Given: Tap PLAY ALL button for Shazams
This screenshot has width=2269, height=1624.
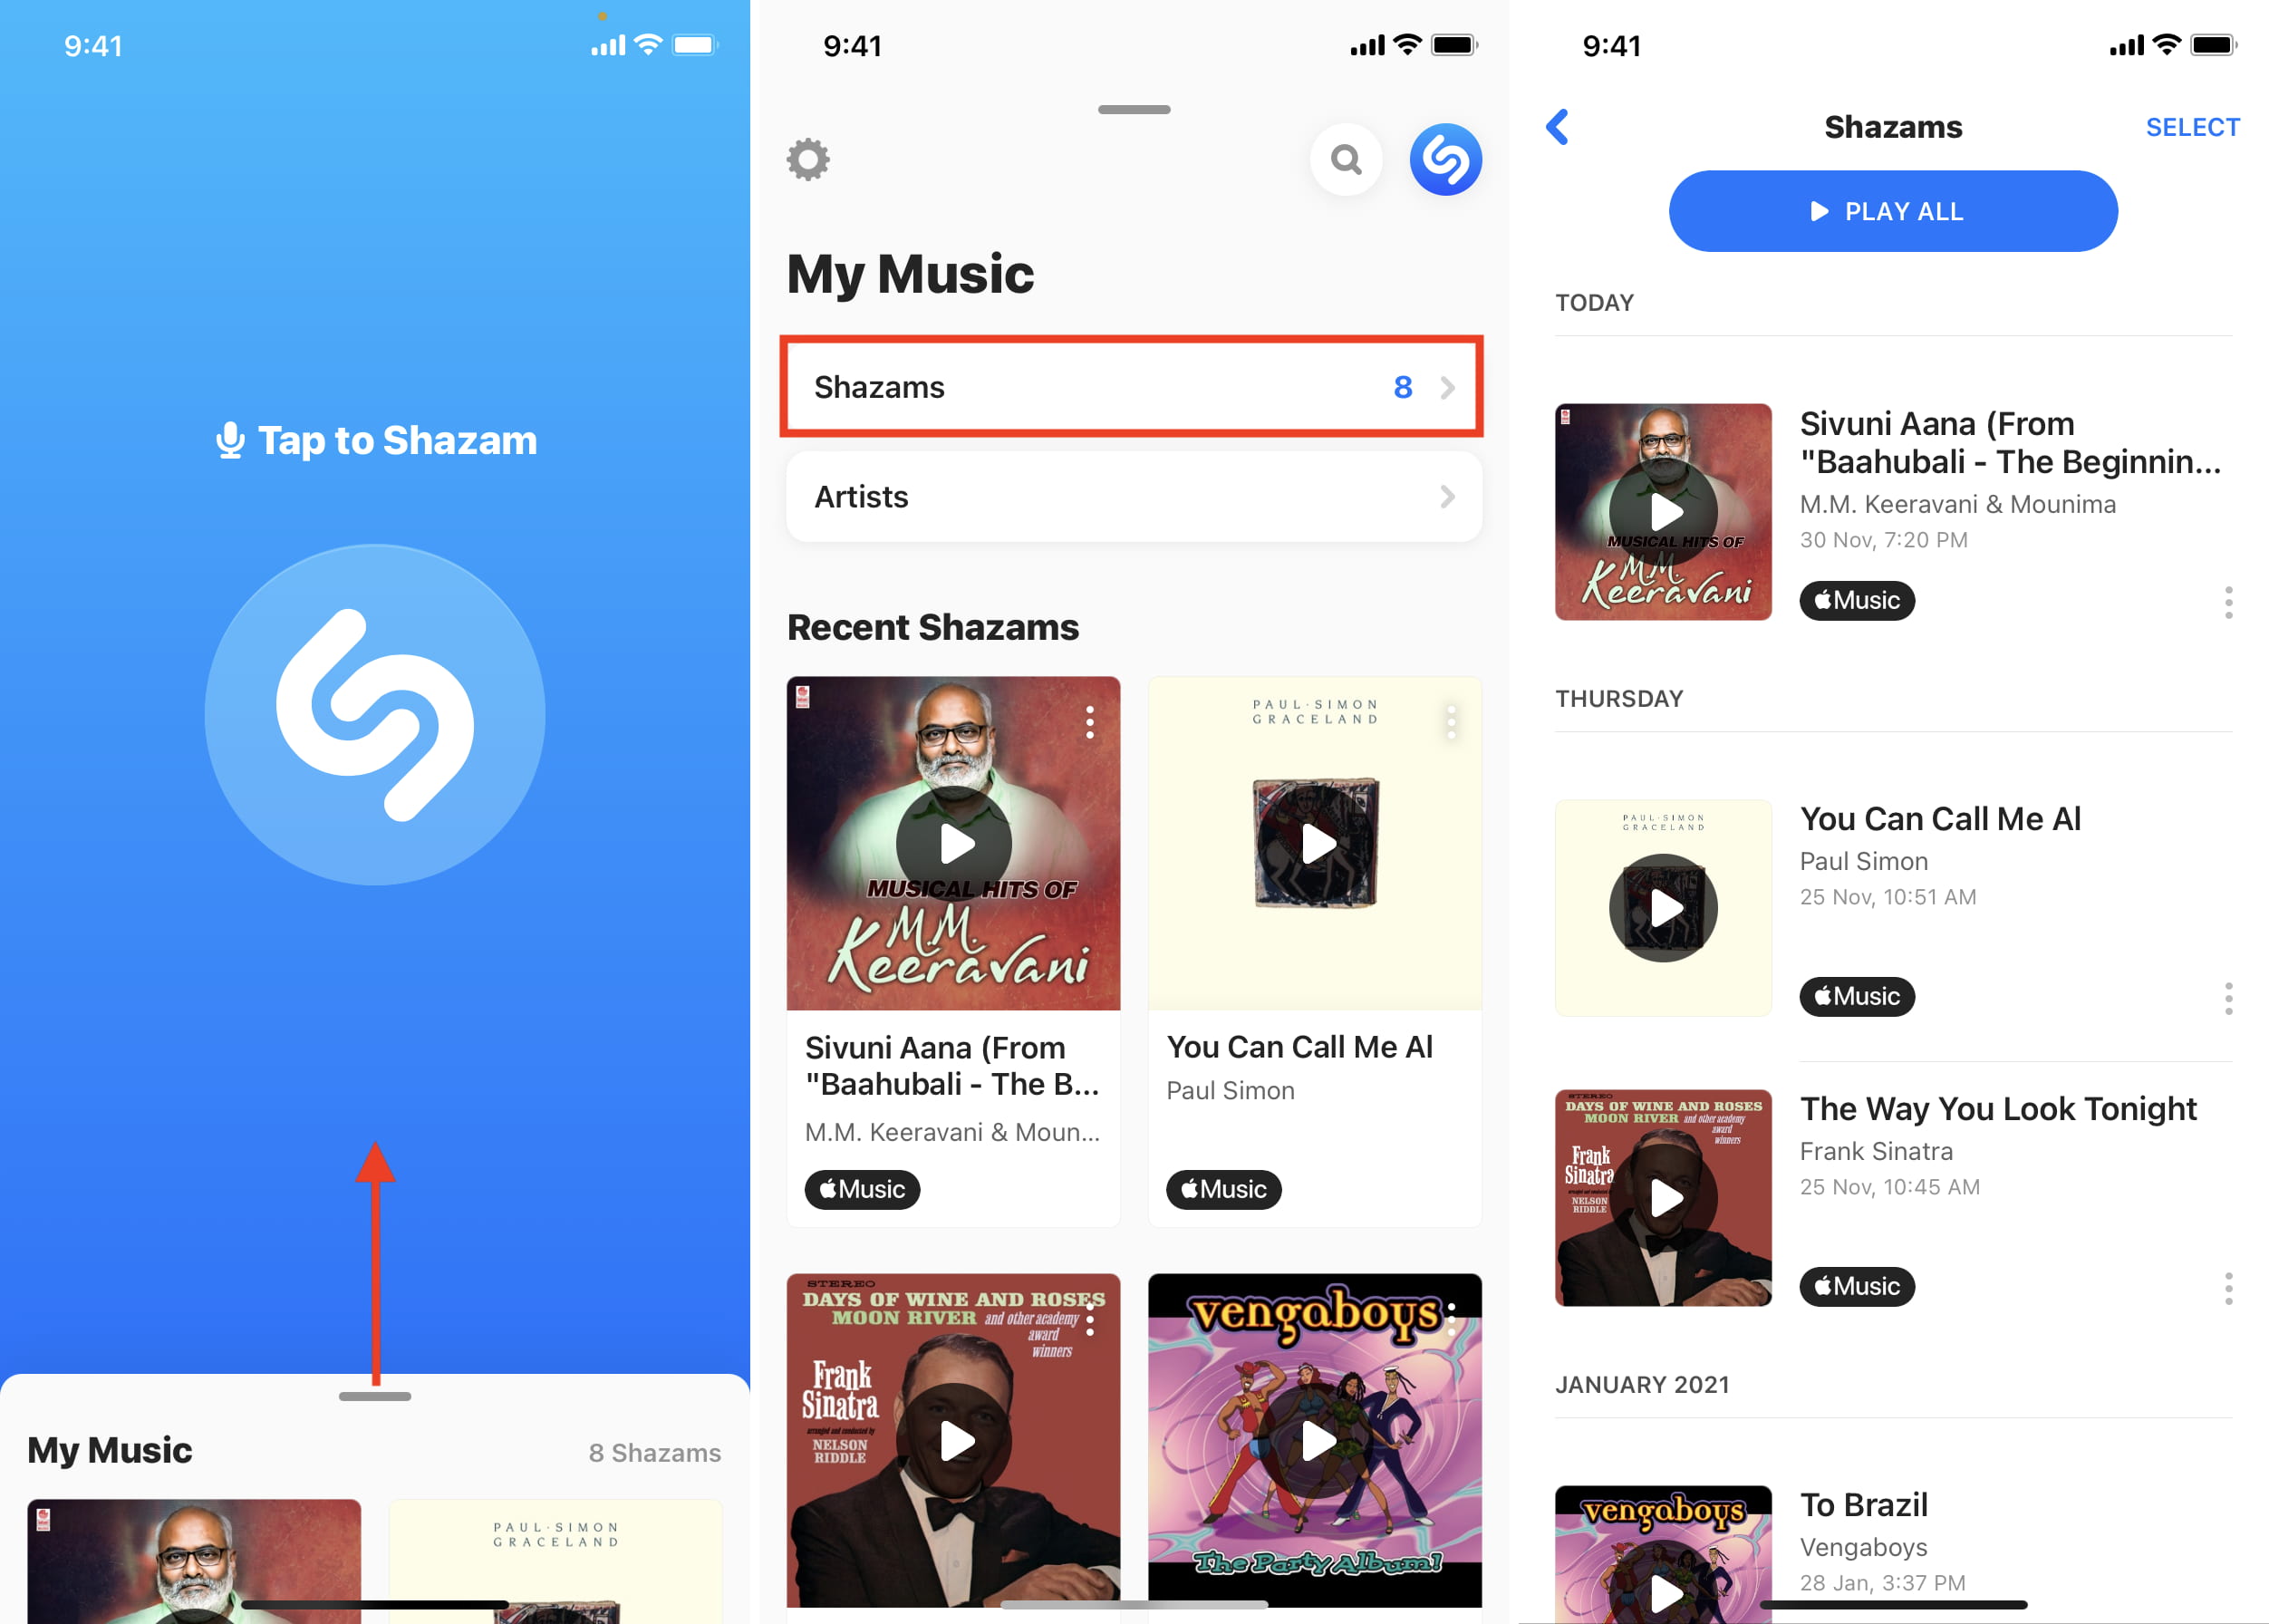Looking at the screenshot, I should [x=1889, y=211].
